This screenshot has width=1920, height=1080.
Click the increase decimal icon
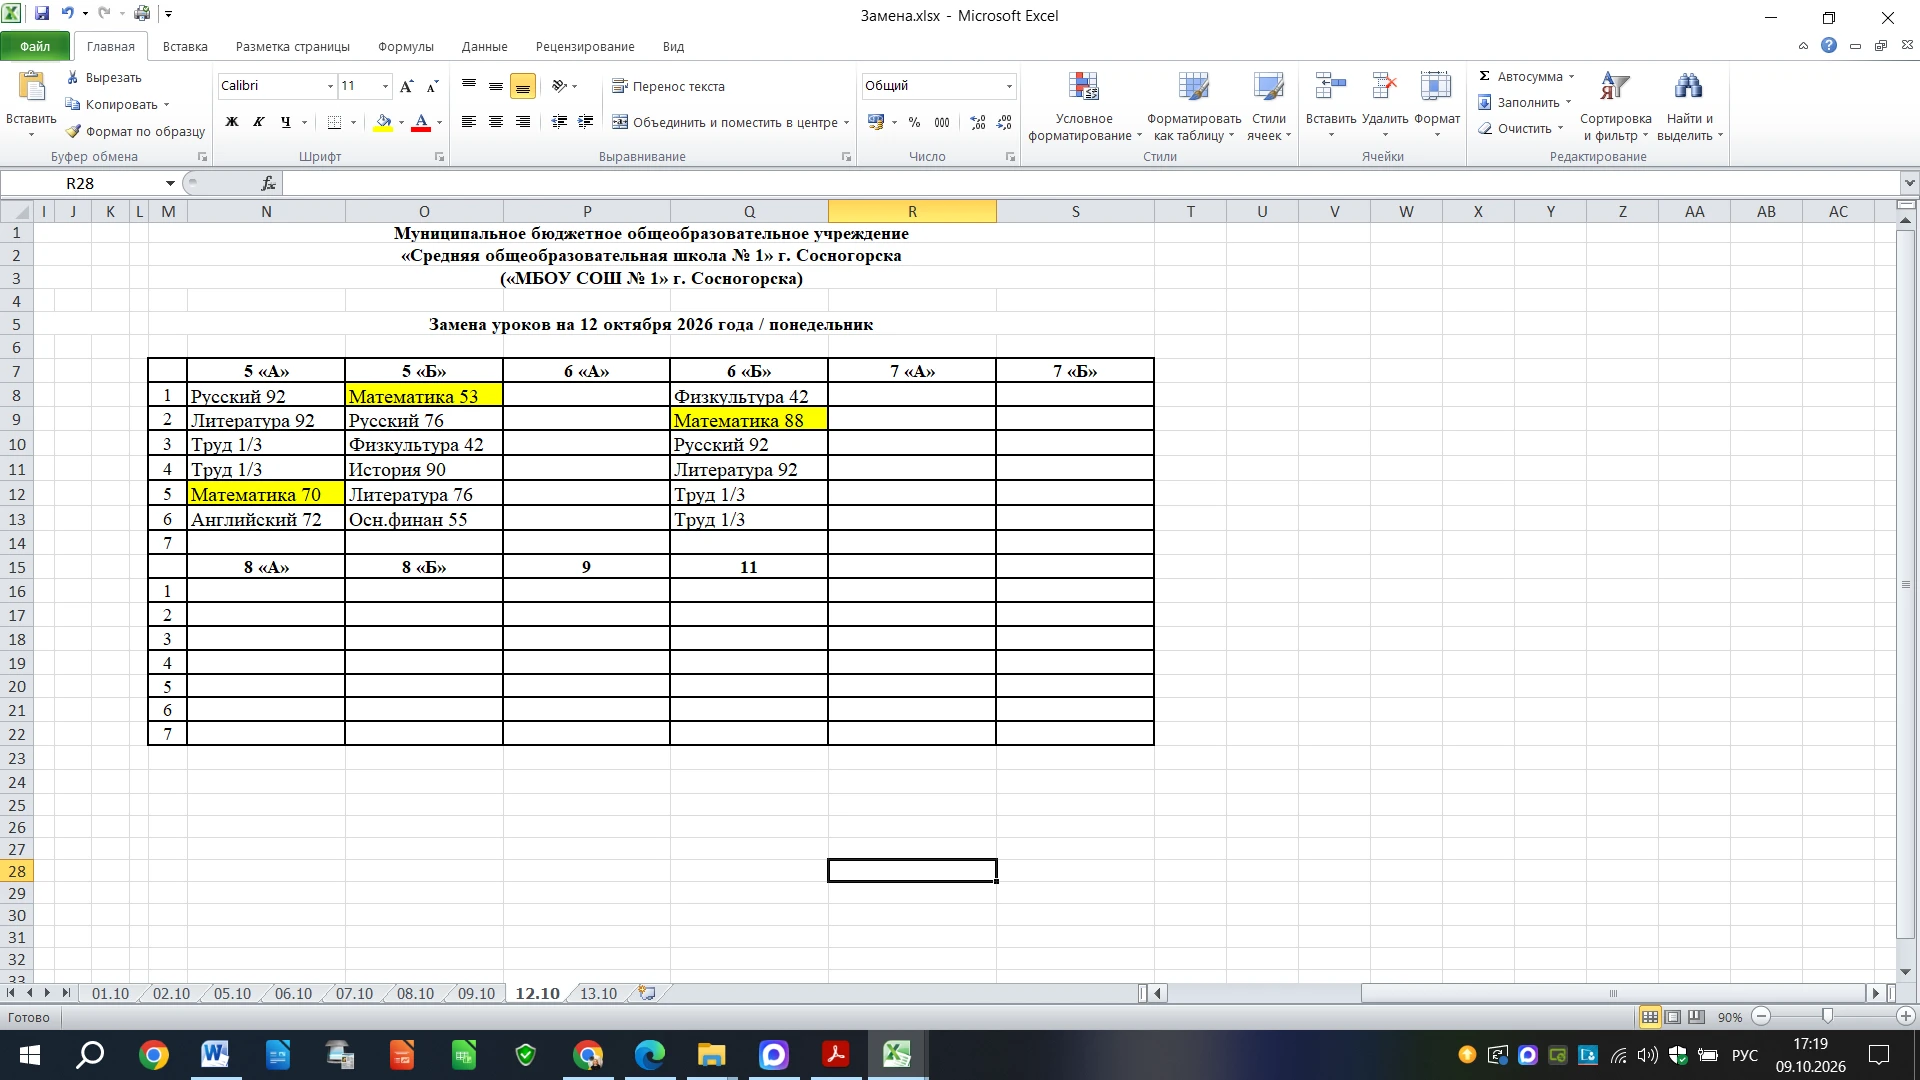point(978,122)
